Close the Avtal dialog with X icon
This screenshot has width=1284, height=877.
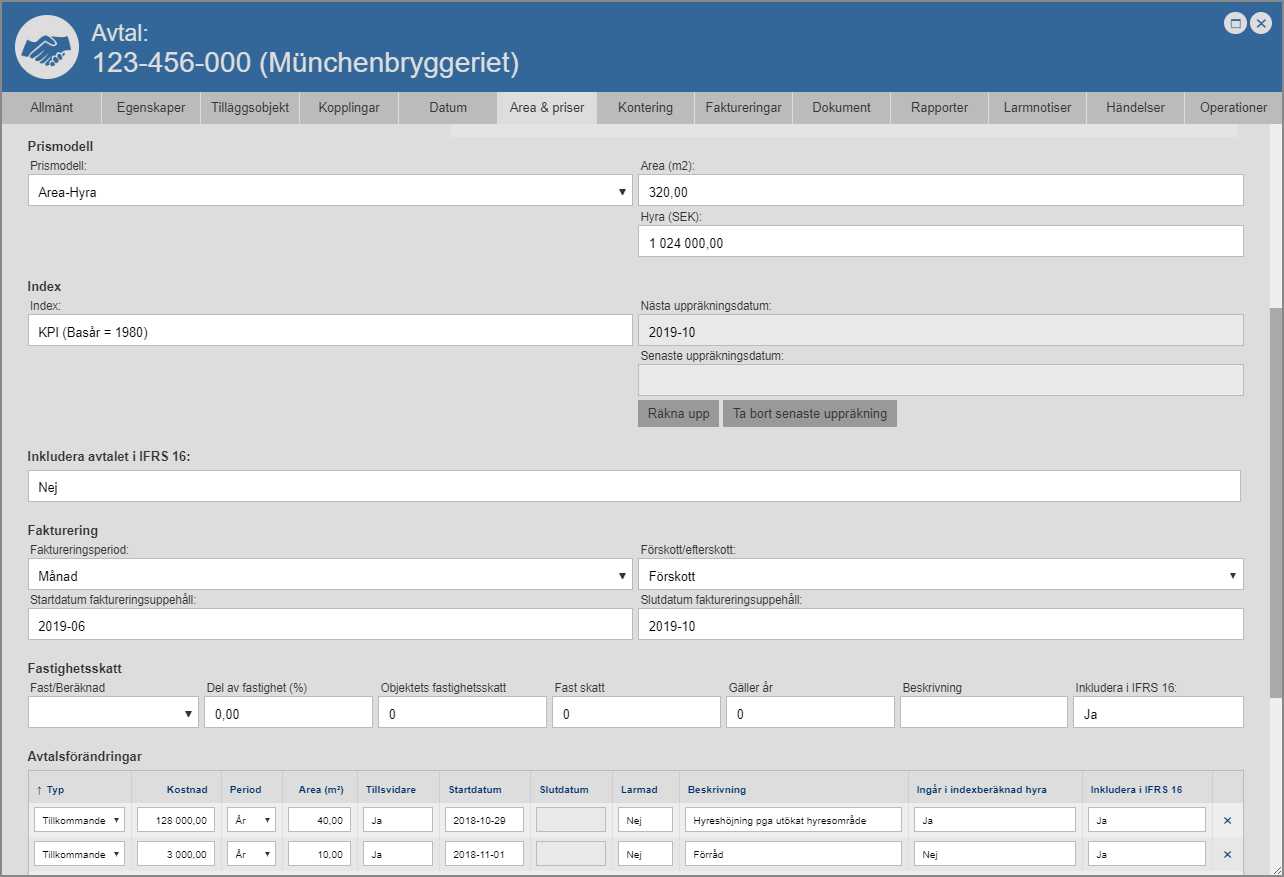[x=1259, y=24]
